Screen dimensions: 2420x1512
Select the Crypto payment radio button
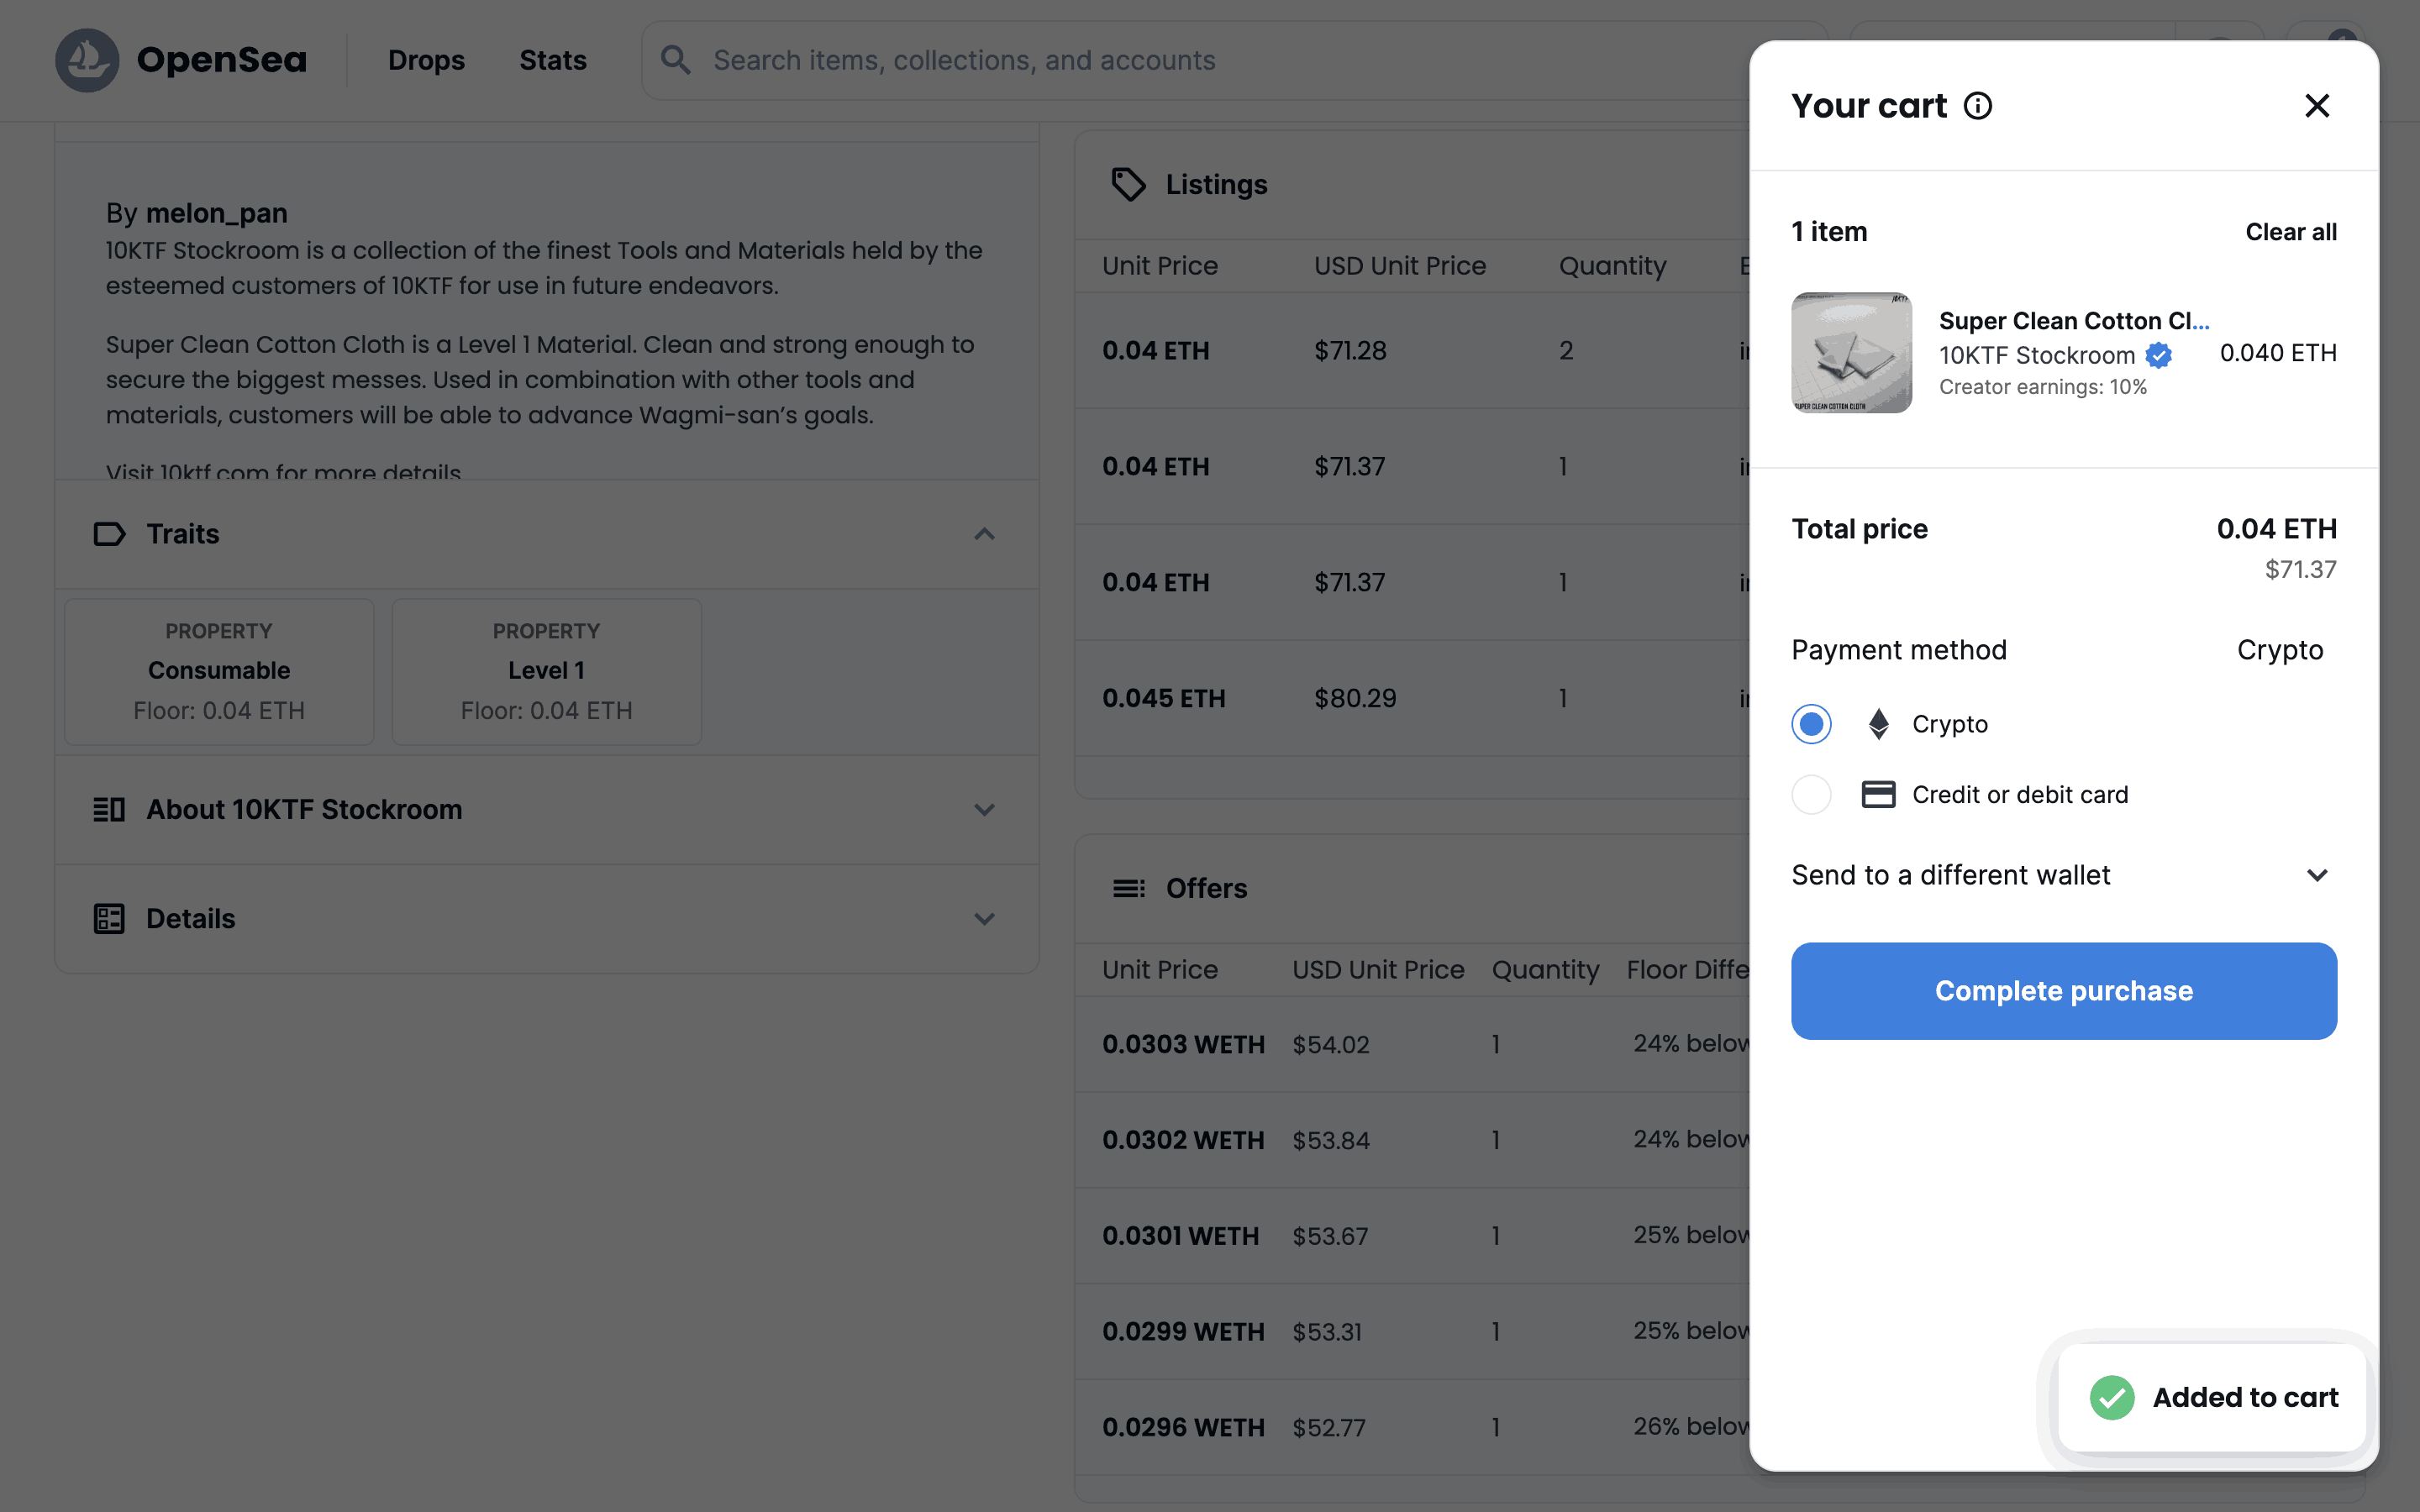1811,724
